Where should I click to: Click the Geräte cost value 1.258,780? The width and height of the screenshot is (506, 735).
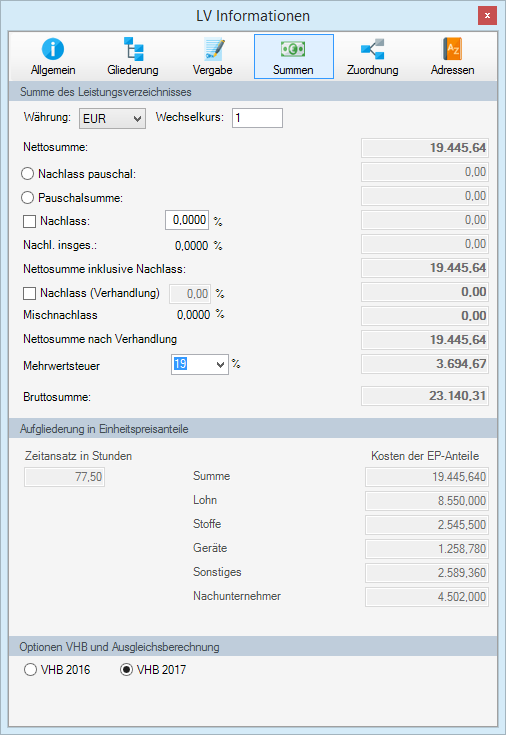427,549
